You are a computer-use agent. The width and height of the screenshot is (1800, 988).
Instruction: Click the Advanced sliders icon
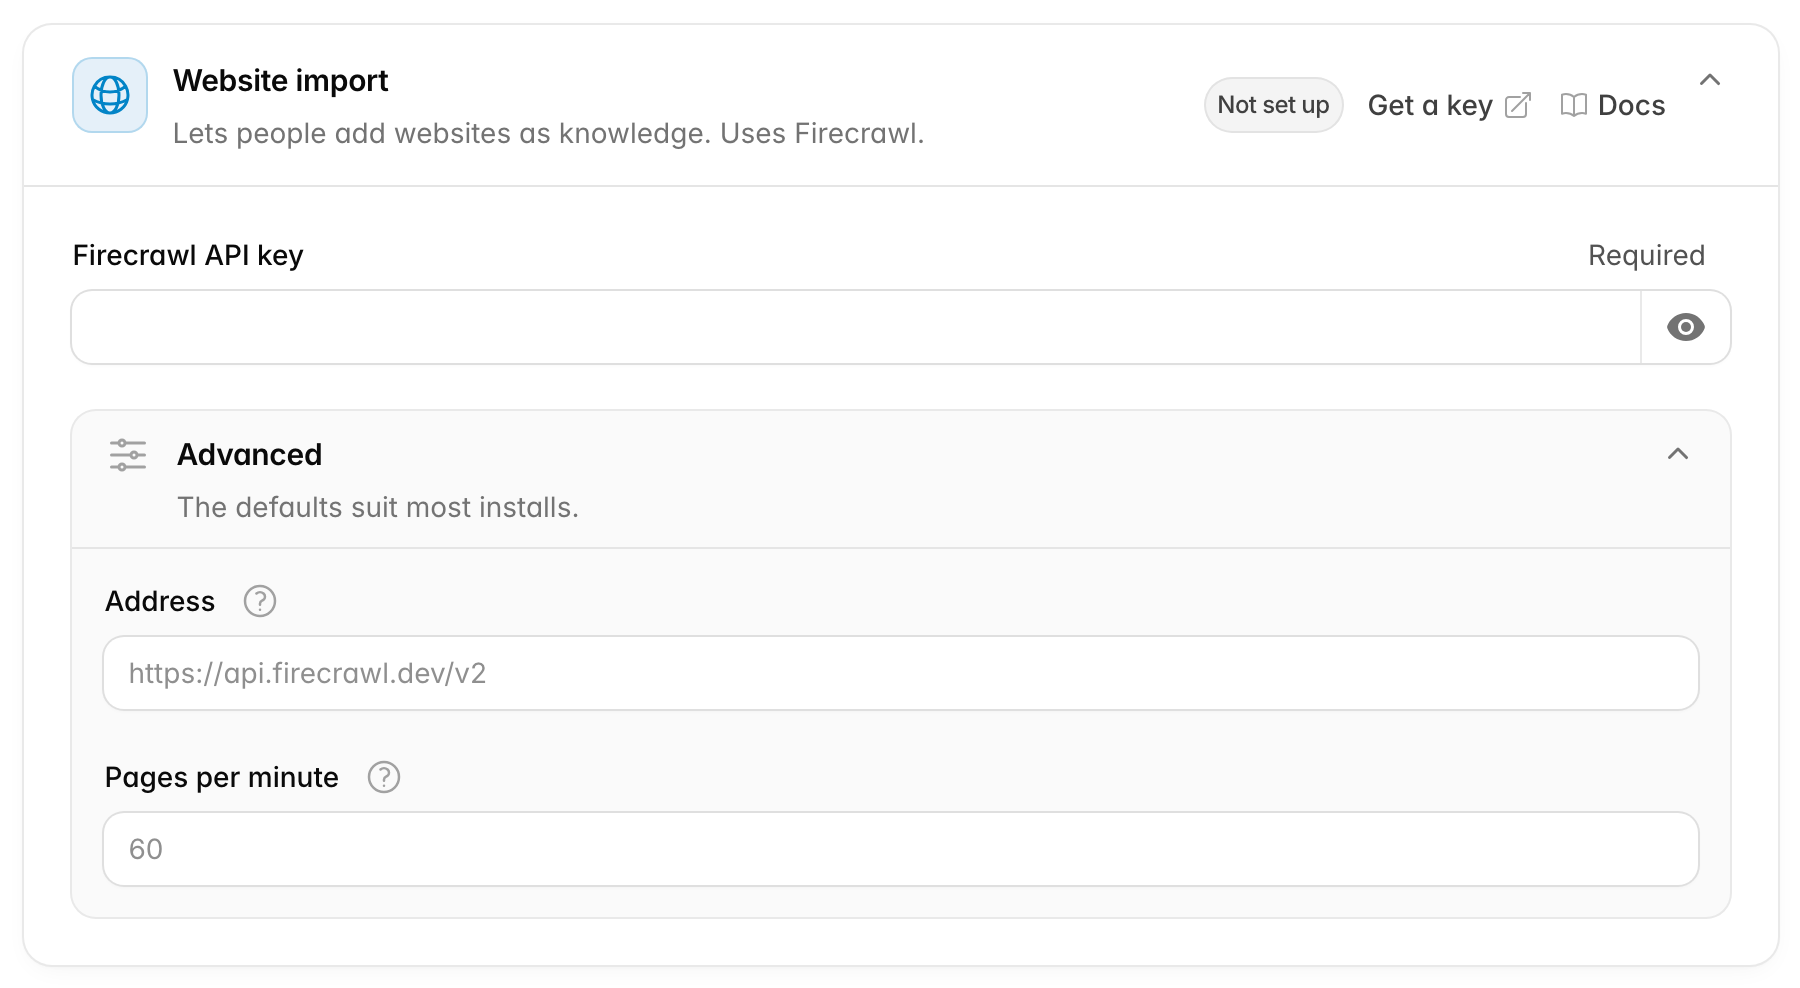click(x=128, y=455)
